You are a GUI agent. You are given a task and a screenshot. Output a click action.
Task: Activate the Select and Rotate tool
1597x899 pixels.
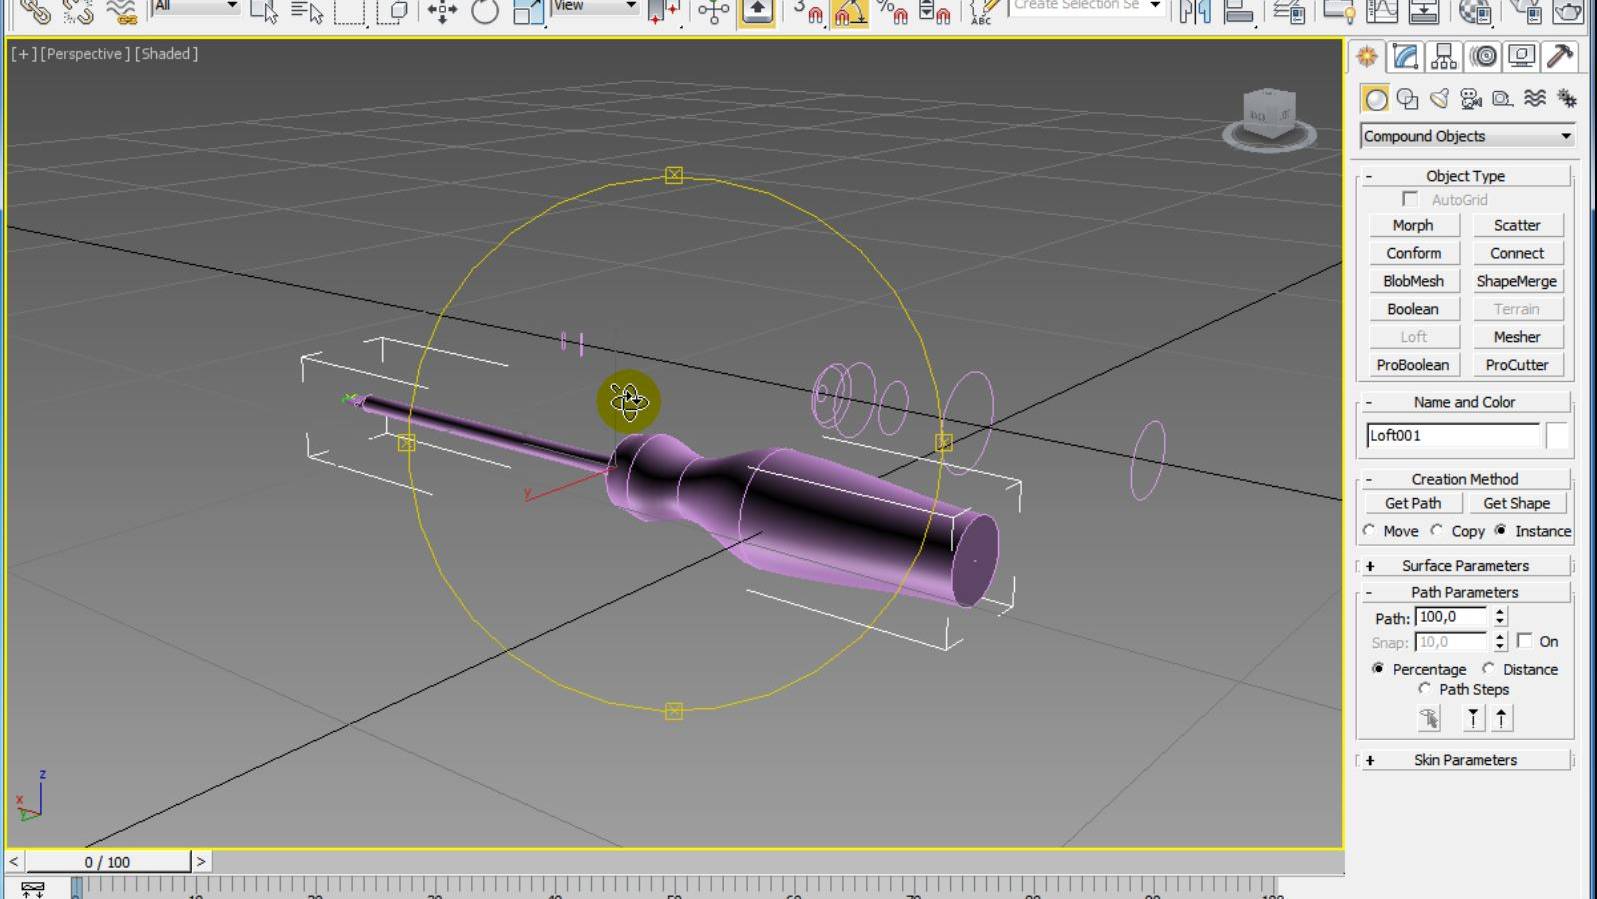(484, 11)
